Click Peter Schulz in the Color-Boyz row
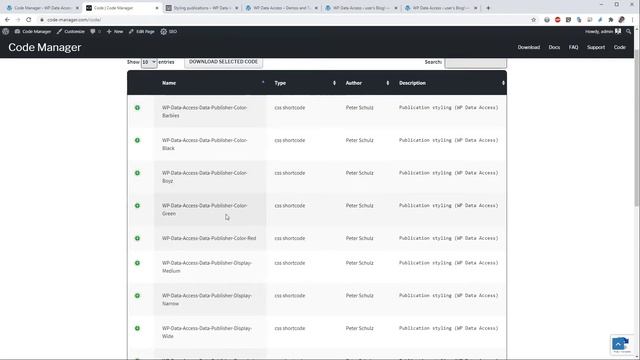The image size is (640, 360). coord(359,173)
